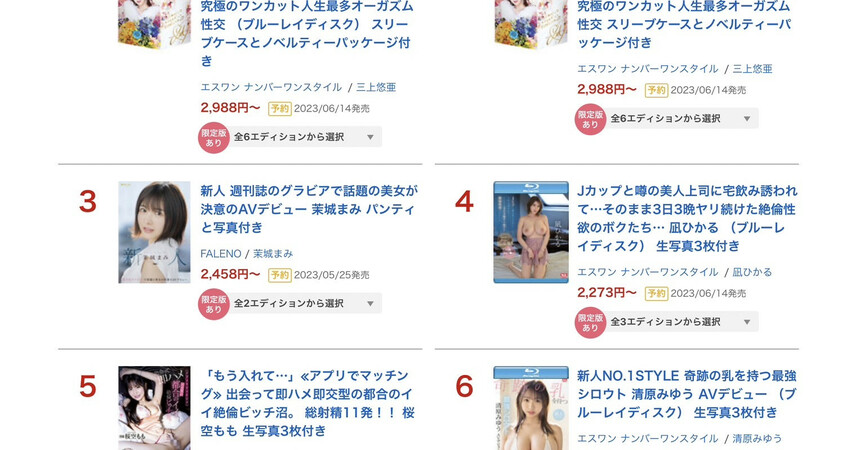Click the red rank number 5
Screen dimensions: 850x450
(x=88, y=387)
